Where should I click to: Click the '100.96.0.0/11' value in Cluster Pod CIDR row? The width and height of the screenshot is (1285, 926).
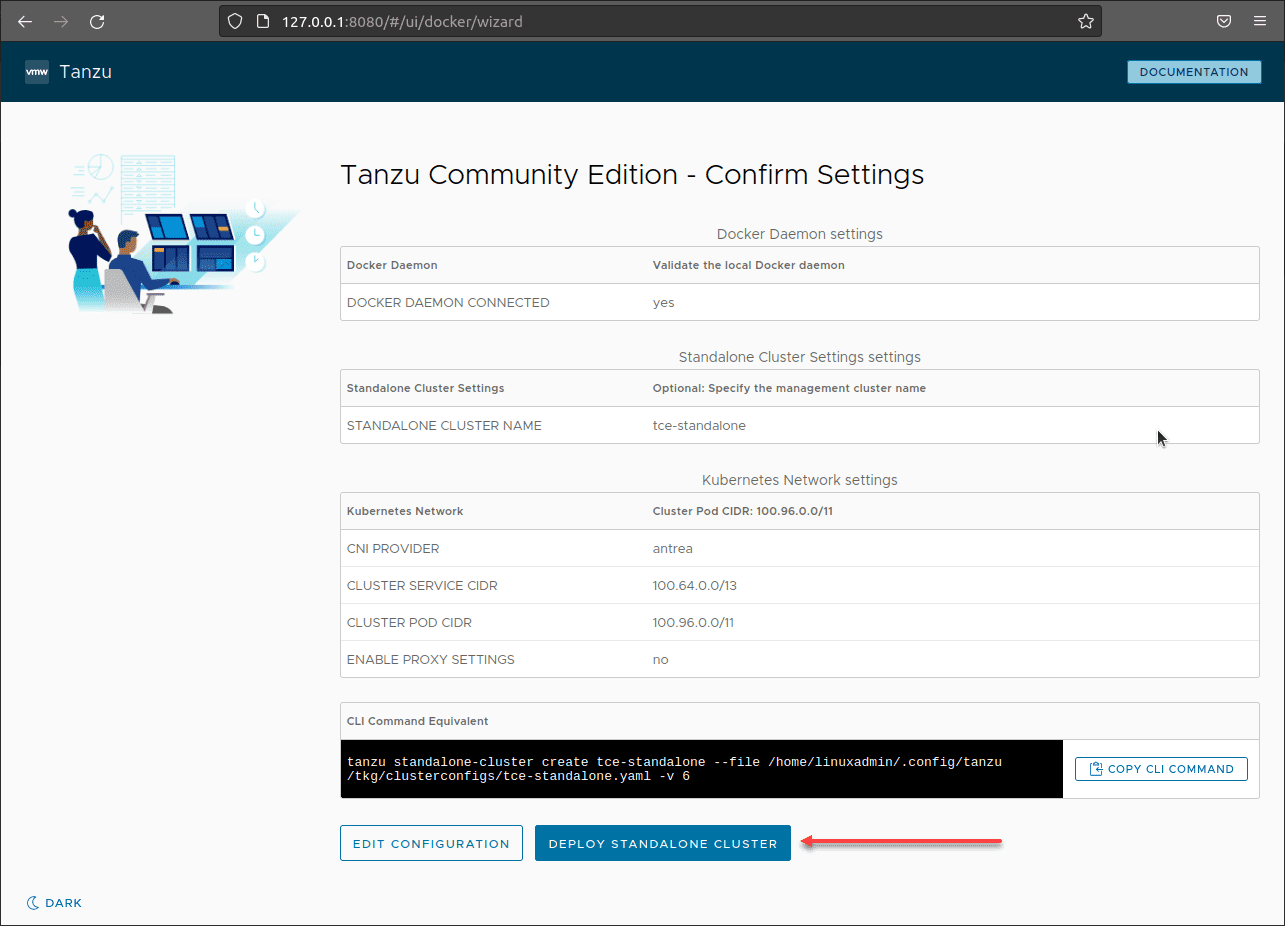[693, 622]
